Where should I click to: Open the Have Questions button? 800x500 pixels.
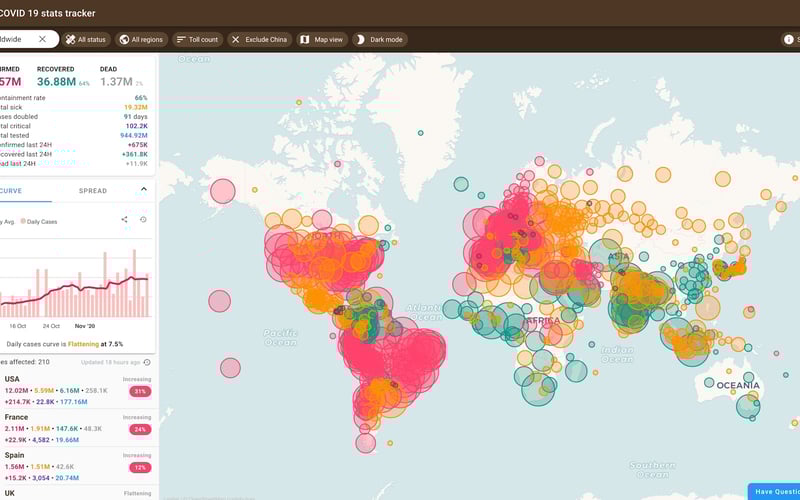point(776,492)
